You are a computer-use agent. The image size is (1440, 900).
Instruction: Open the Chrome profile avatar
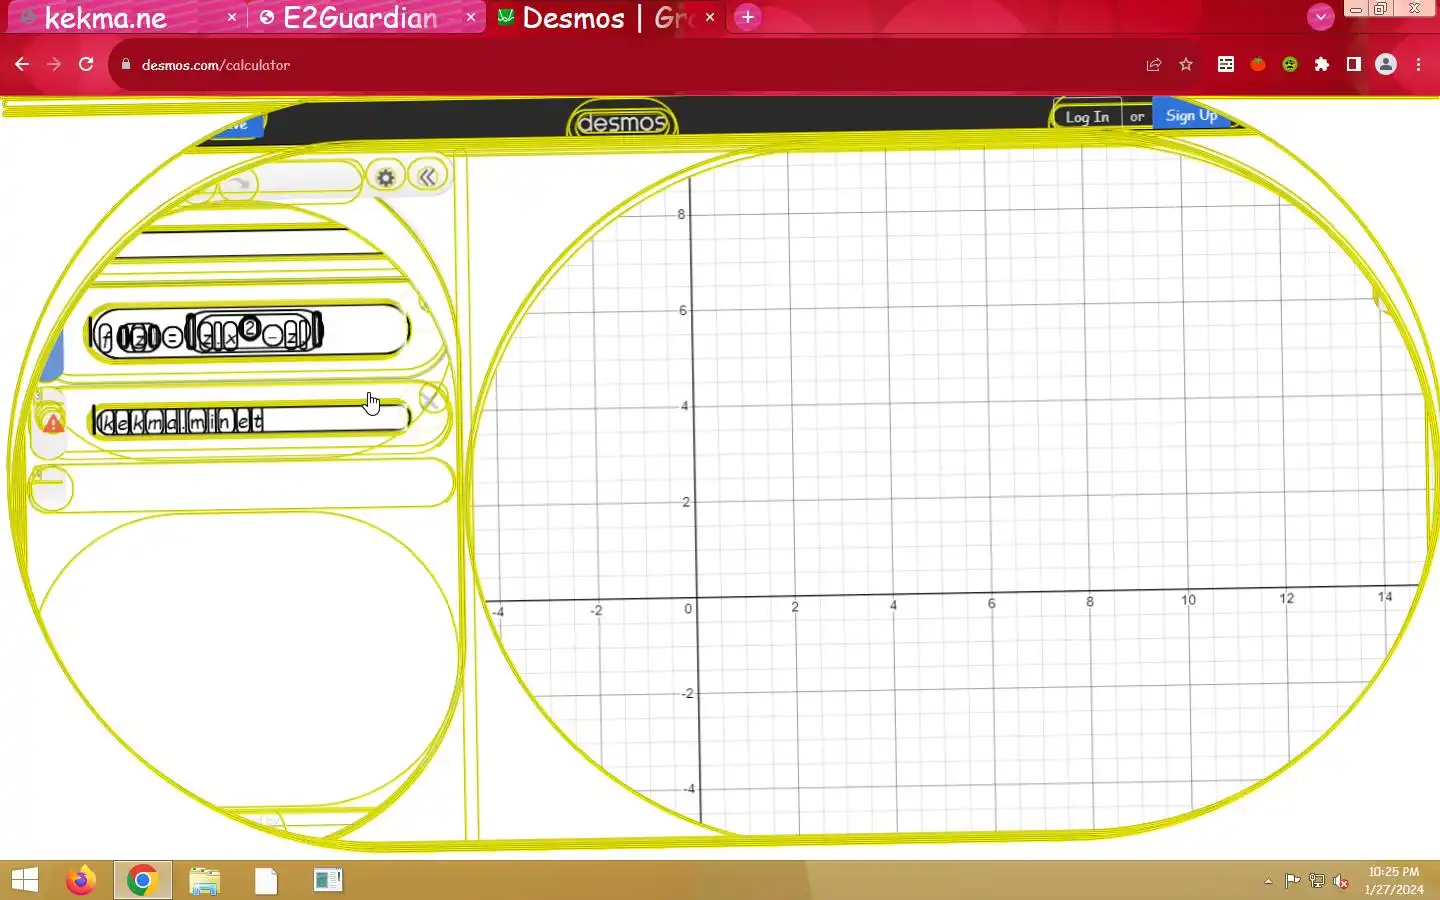pyautogui.click(x=1386, y=65)
